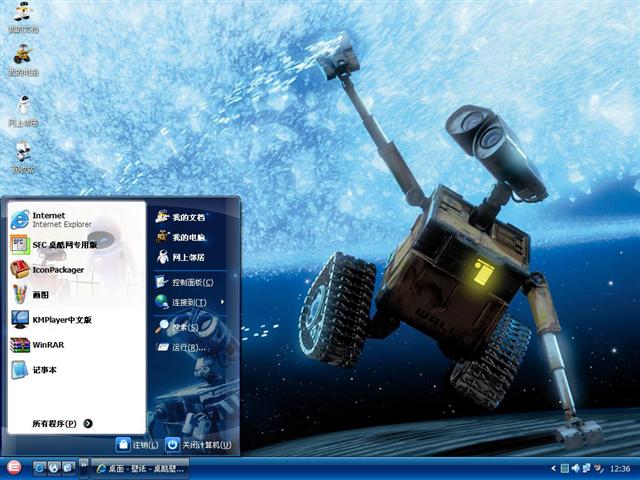Open 记事本 notepad

tap(76, 370)
